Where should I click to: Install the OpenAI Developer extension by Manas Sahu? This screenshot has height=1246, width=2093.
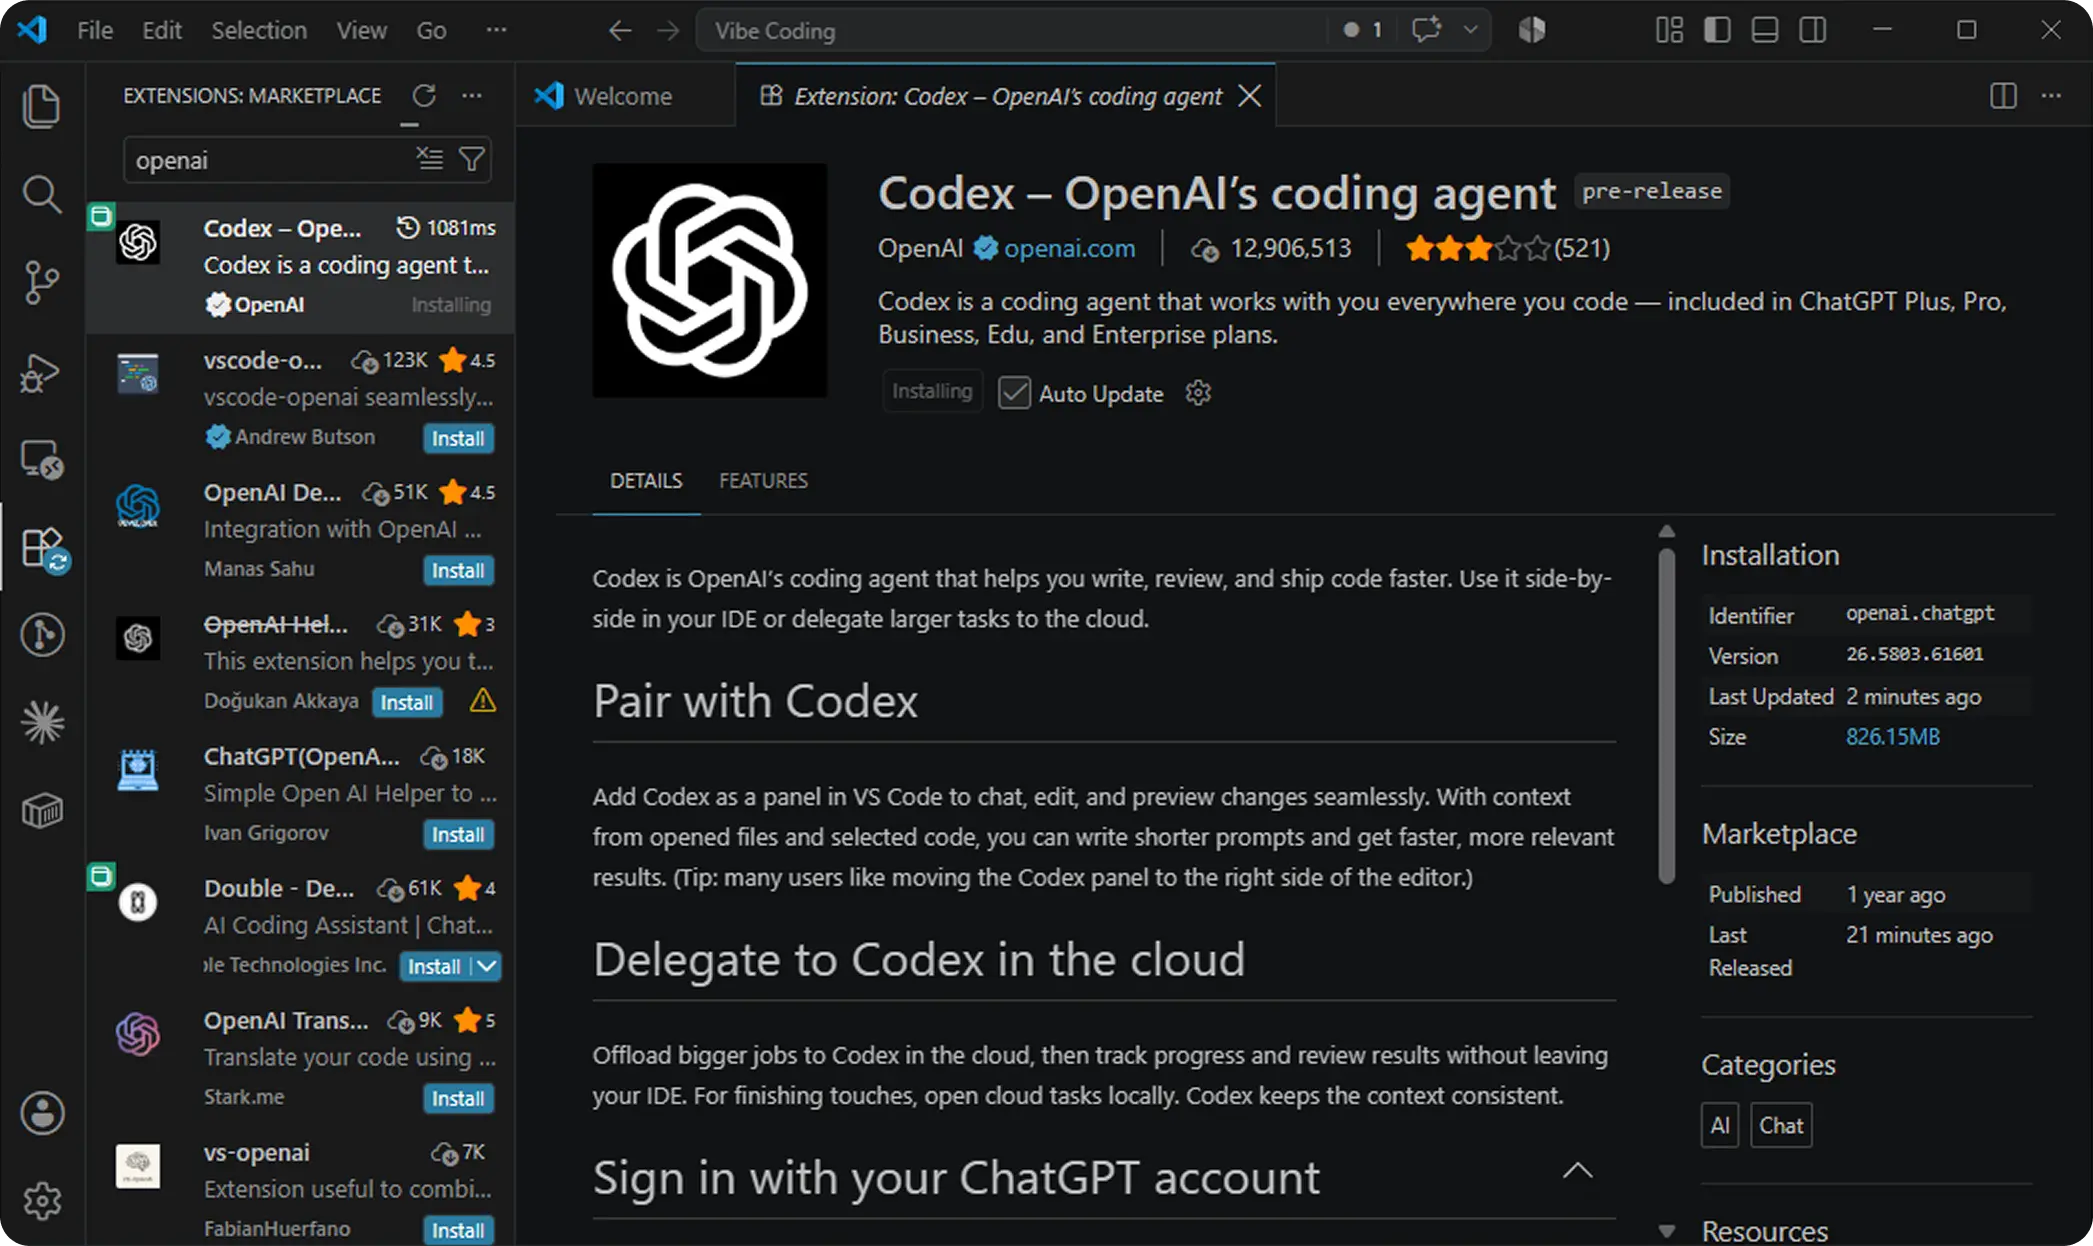coord(458,570)
